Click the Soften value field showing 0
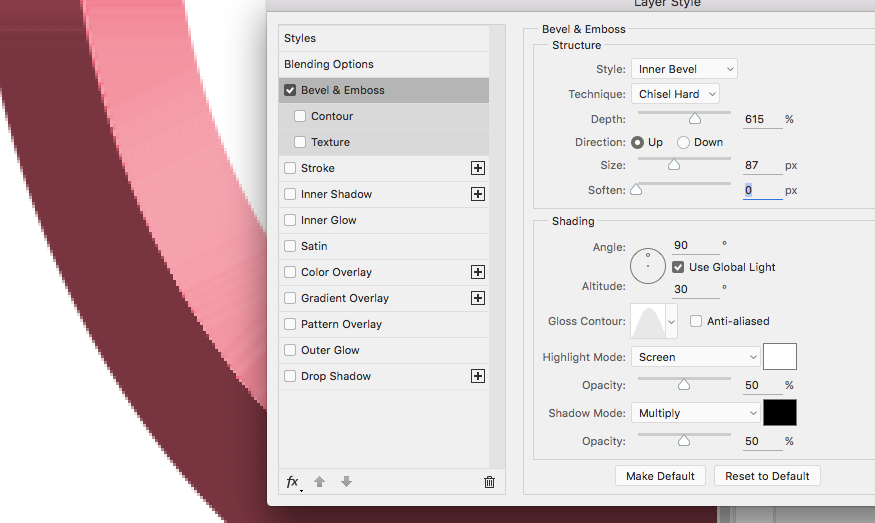This screenshot has height=523, width=875. pos(762,190)
